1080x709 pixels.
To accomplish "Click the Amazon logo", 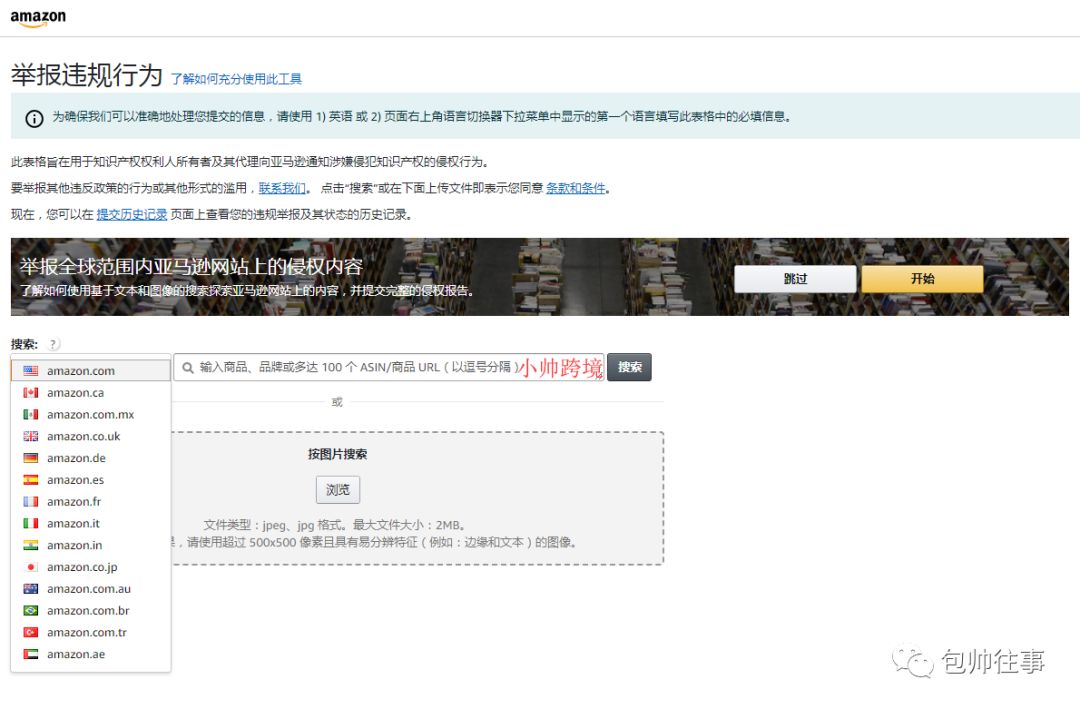I will point(38,18).
